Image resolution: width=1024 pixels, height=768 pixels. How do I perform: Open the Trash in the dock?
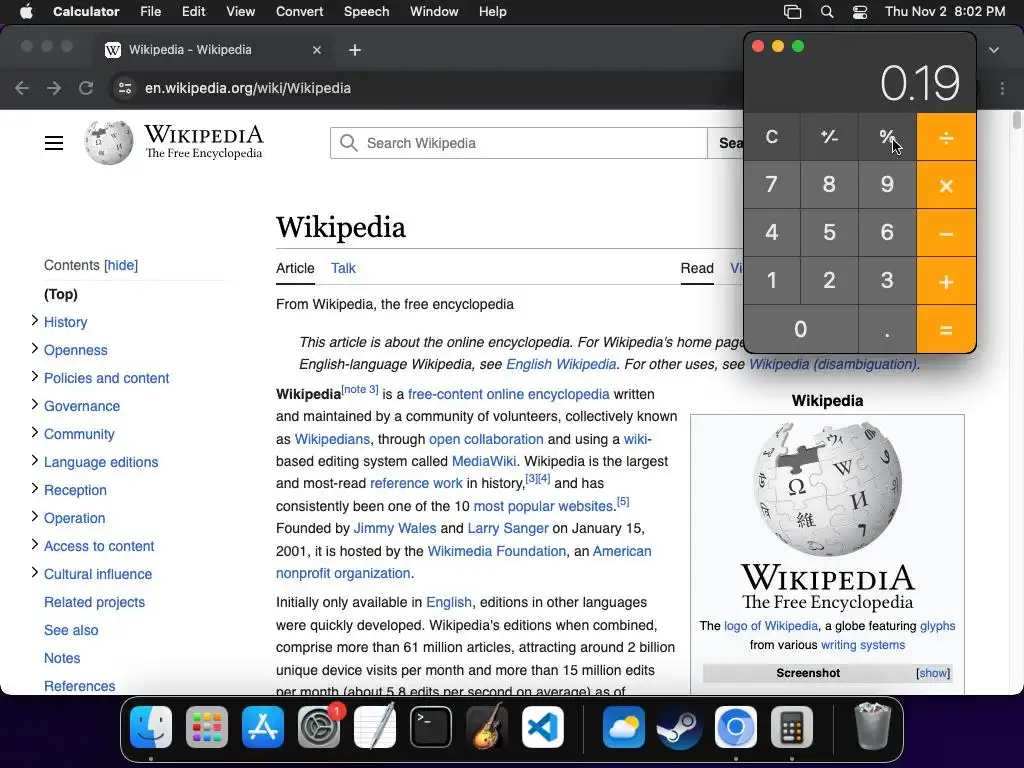pos(872,727)
